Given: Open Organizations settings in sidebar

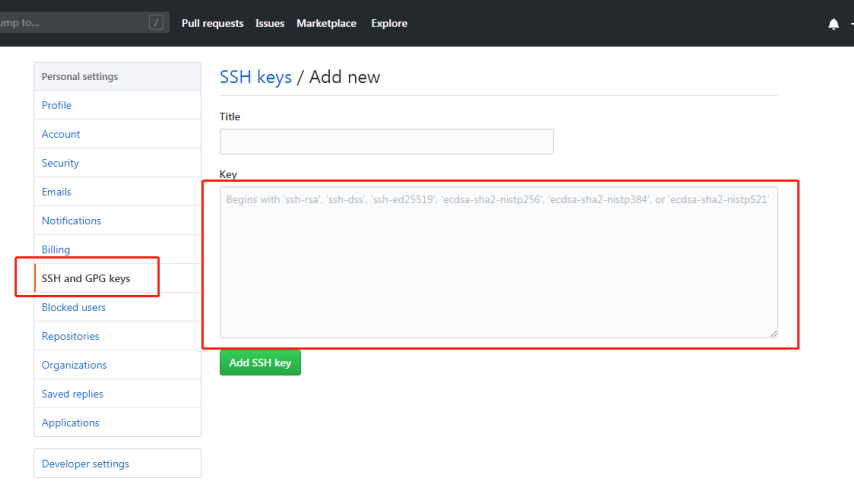Looking at the screenshot, I should click(117, 365).
